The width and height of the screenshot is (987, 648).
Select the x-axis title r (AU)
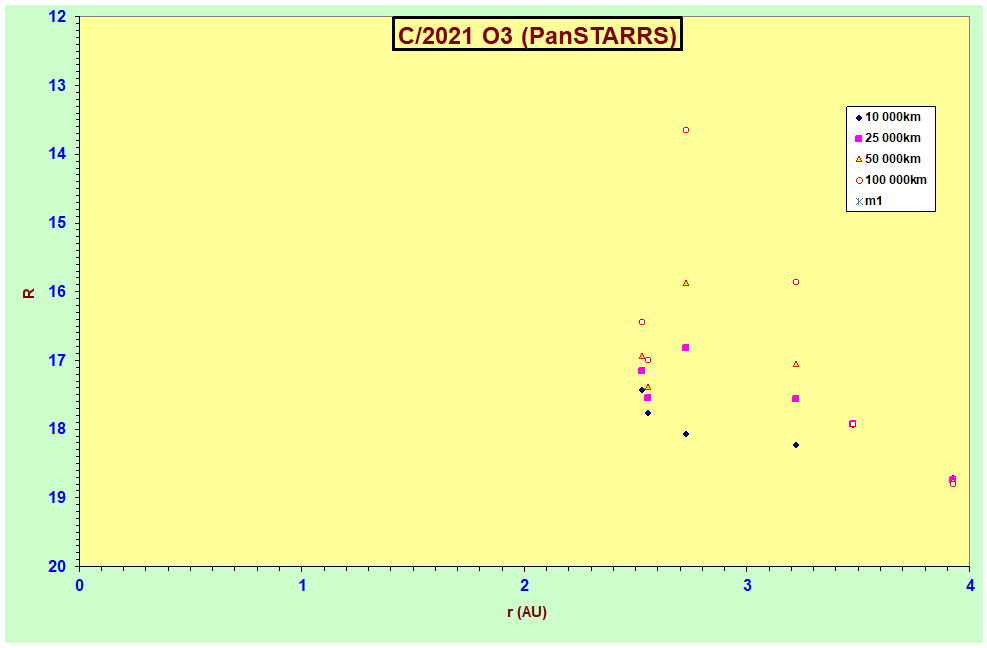(x=527, y=611)
